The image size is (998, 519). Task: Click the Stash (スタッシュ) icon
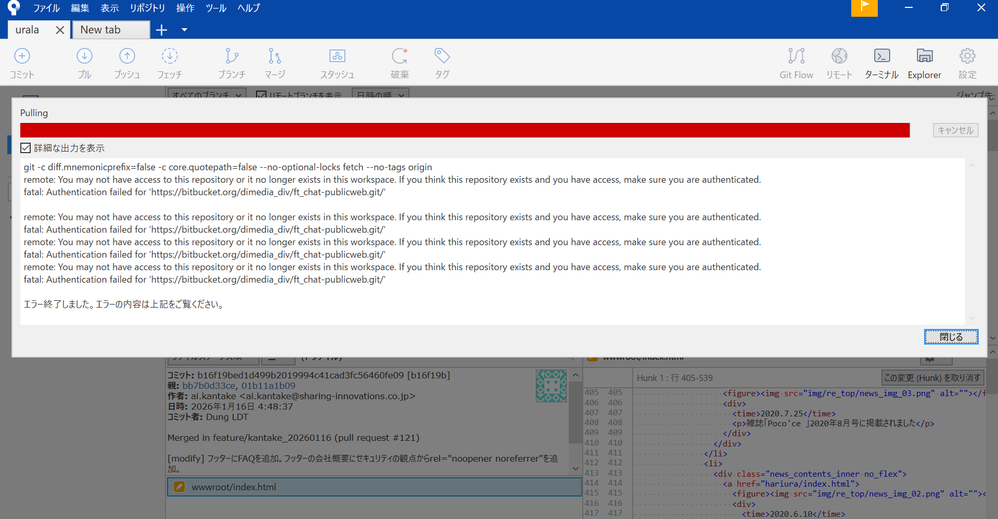[337, 56]
